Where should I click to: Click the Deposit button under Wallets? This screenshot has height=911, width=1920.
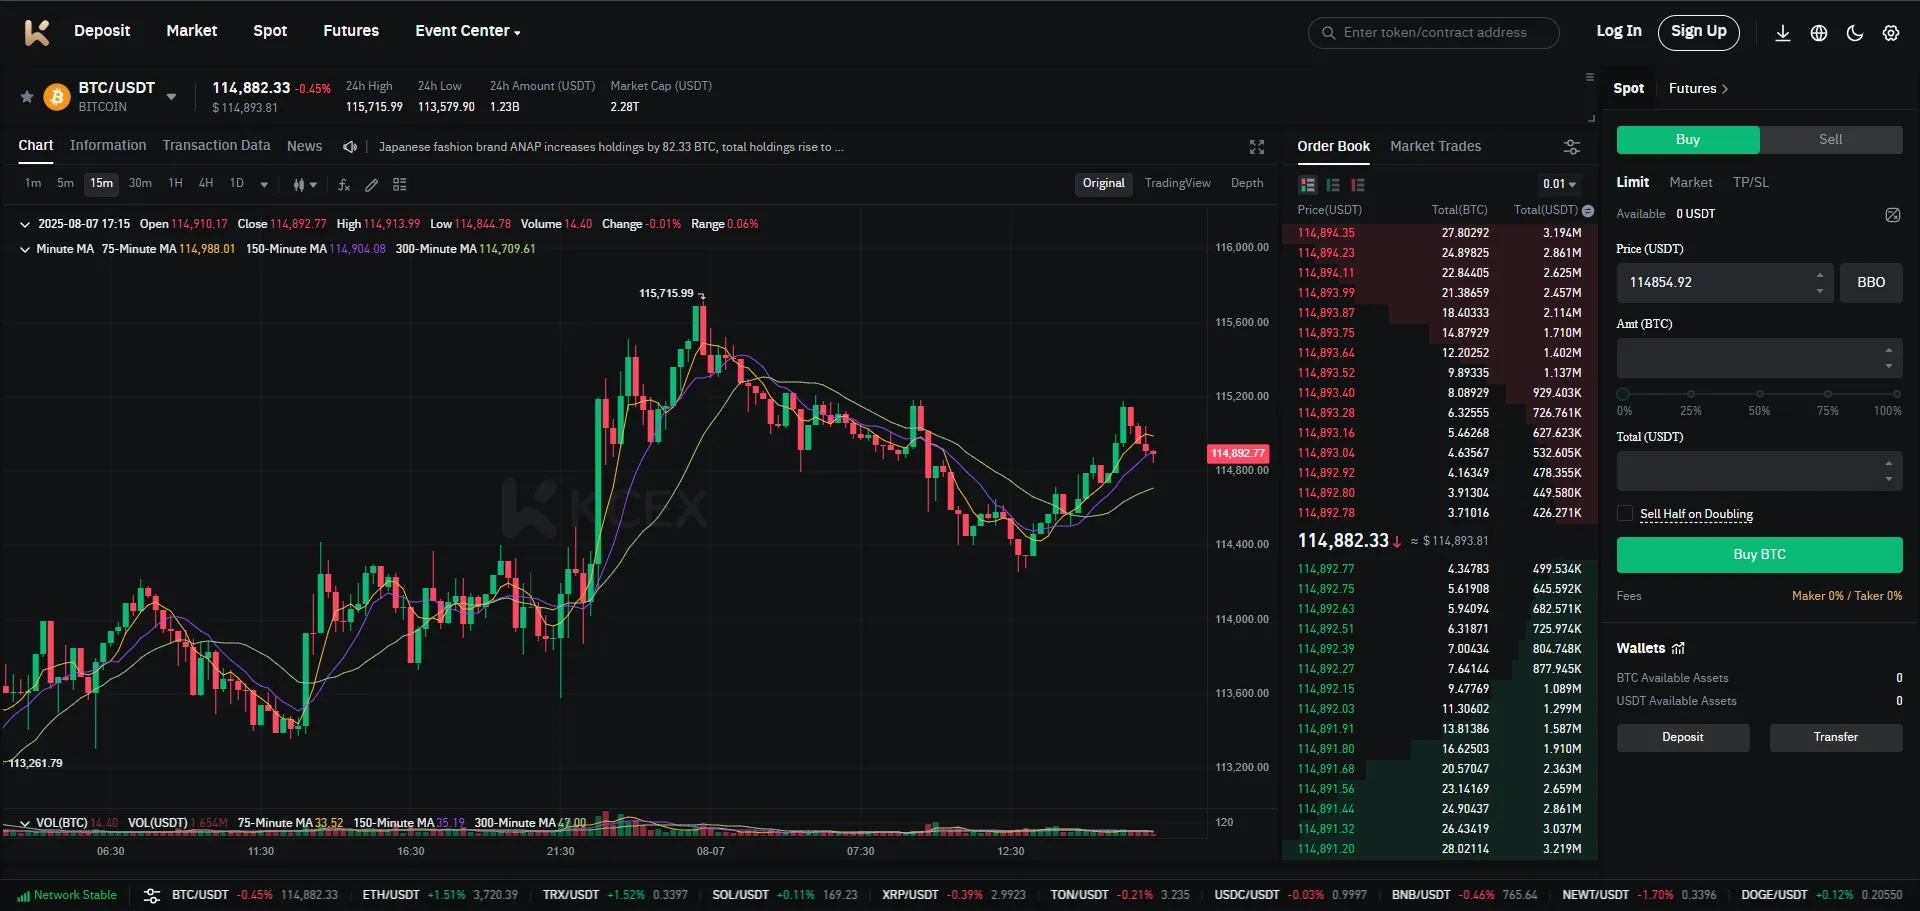point(1683,738)
